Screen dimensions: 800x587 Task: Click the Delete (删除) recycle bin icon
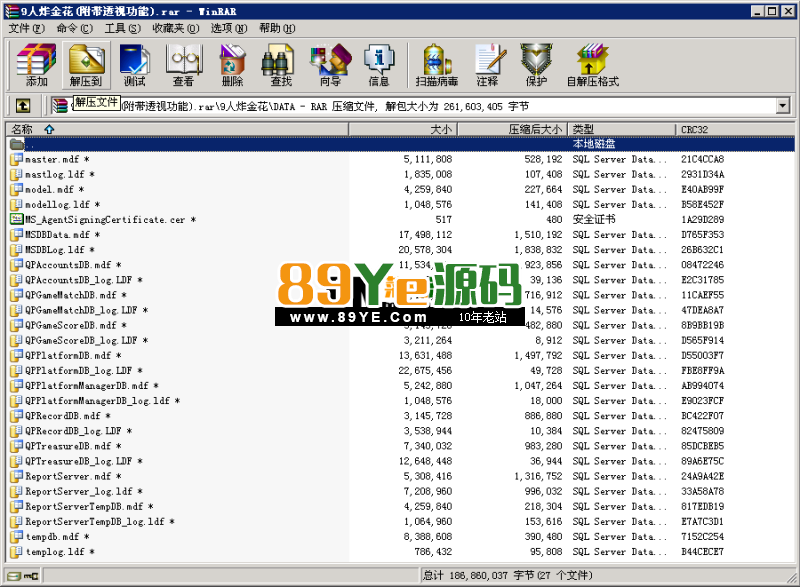click(232, 65)
